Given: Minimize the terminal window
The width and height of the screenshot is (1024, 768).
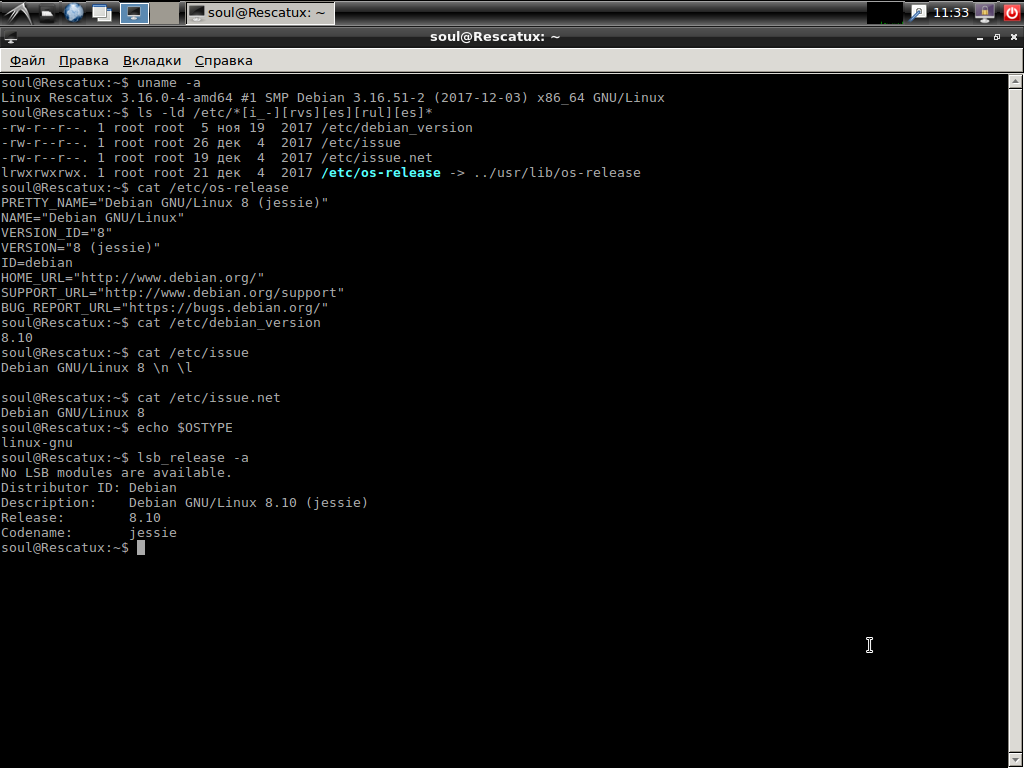Looking at the screenshot, I should point(980,37).
